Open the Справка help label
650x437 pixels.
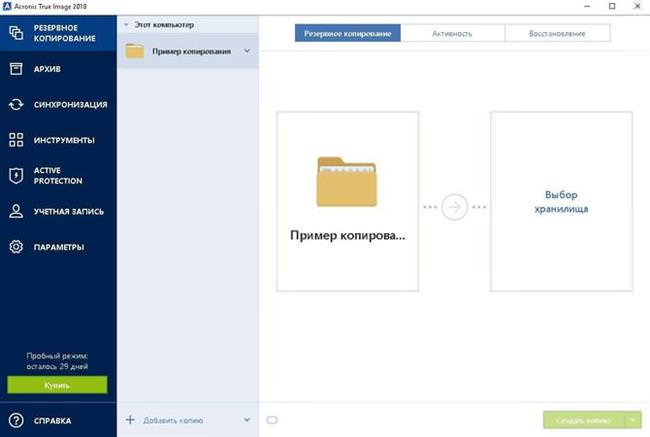tap(53, 420)
